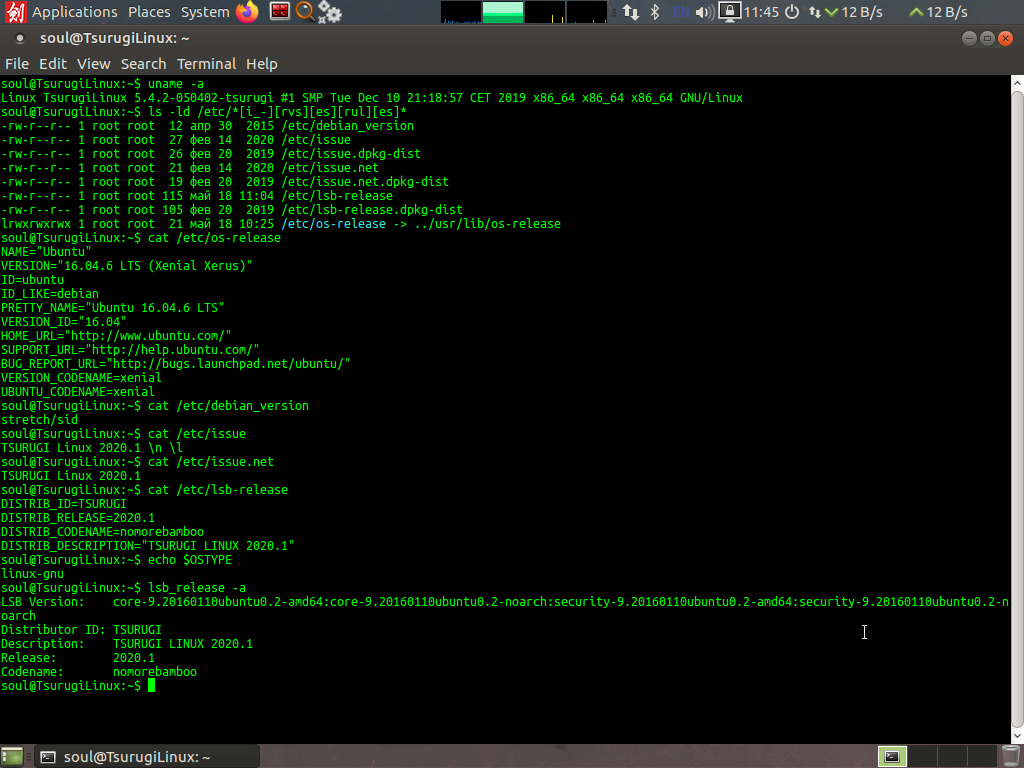Click the screen lock display icon
Screen dimensions: 1024x768
[x=729, y=12]
